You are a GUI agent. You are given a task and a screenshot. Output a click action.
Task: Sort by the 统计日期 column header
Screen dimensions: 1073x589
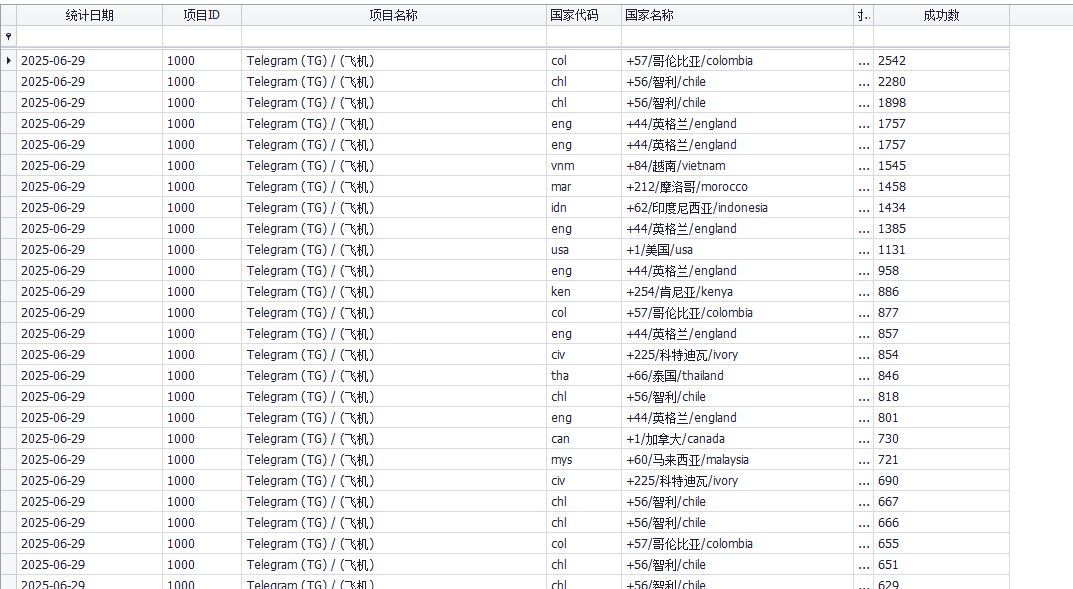90,15
